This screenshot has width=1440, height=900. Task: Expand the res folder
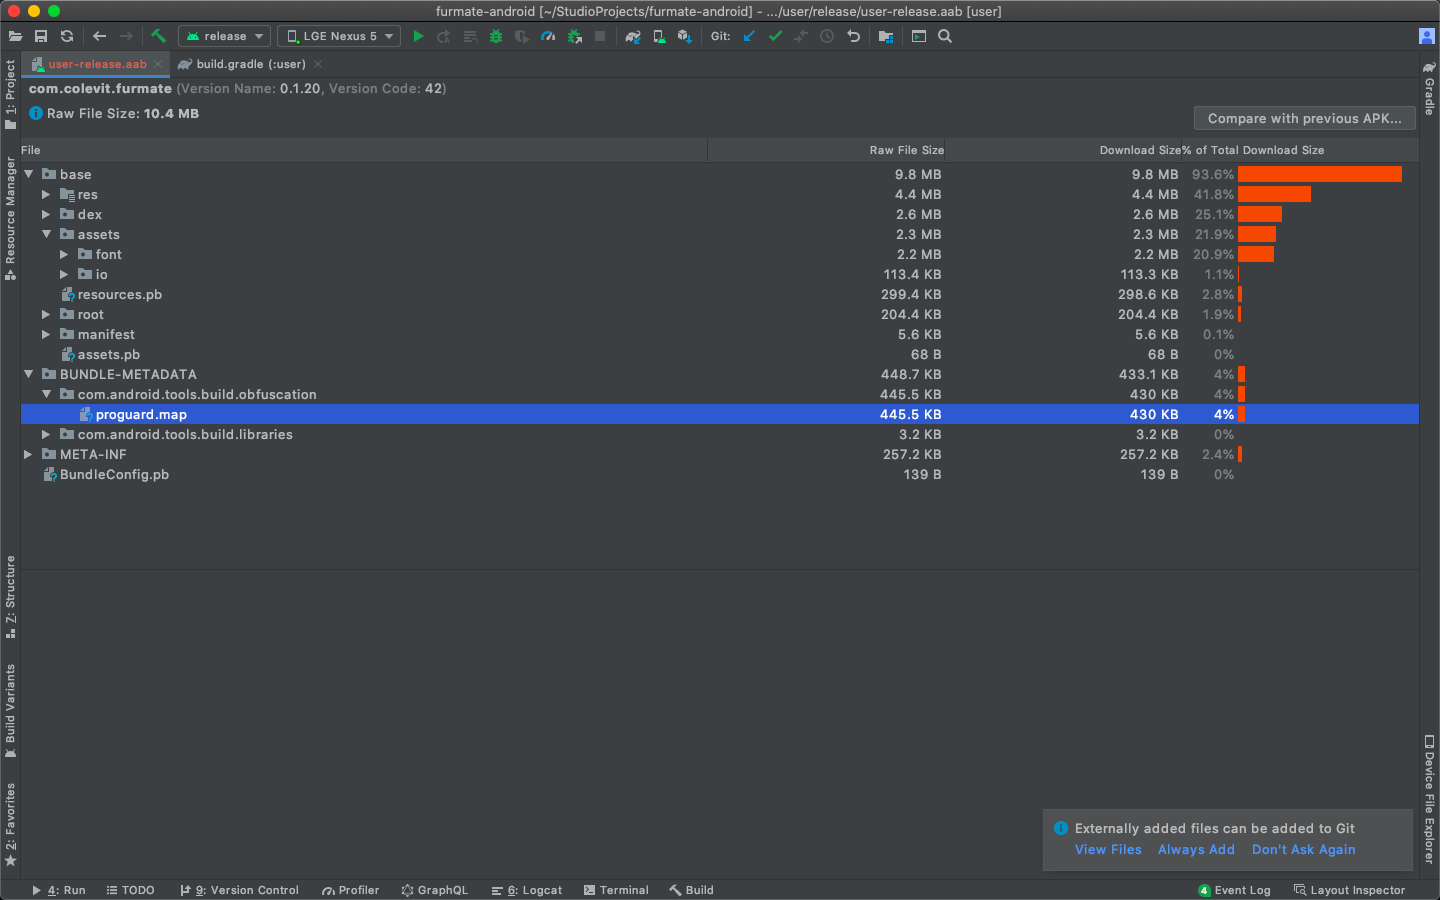coord(46,194)
